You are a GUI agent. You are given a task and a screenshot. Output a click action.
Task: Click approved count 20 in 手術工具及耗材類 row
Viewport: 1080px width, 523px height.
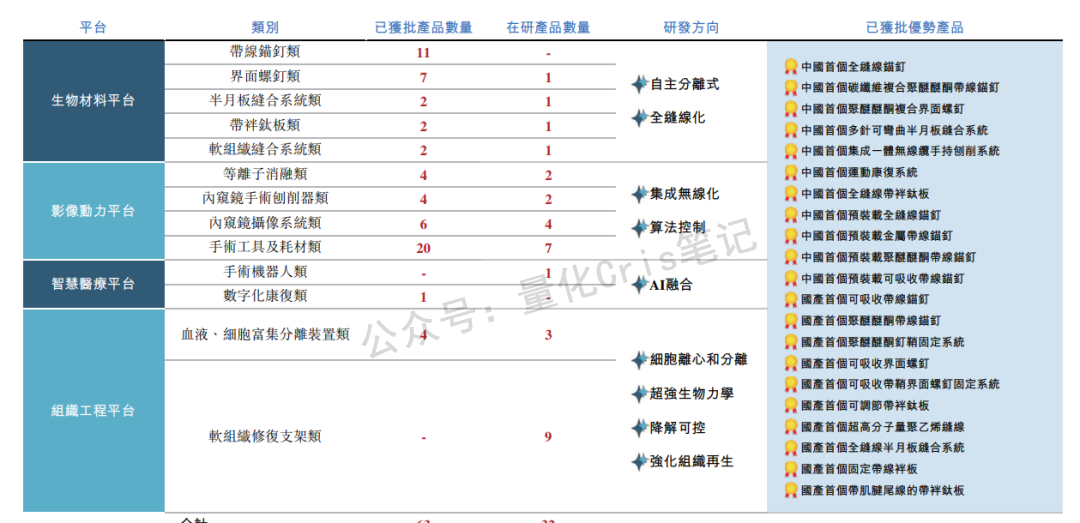[x=423, y=248]
